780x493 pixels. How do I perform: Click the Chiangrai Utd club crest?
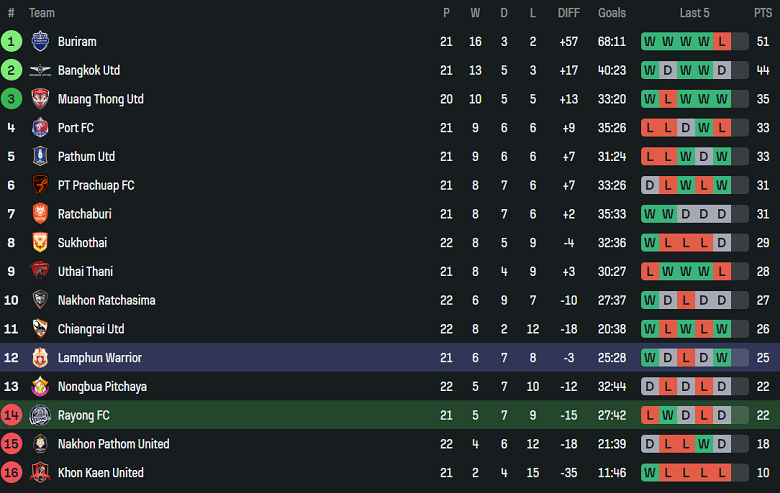[x=40, y=329]
